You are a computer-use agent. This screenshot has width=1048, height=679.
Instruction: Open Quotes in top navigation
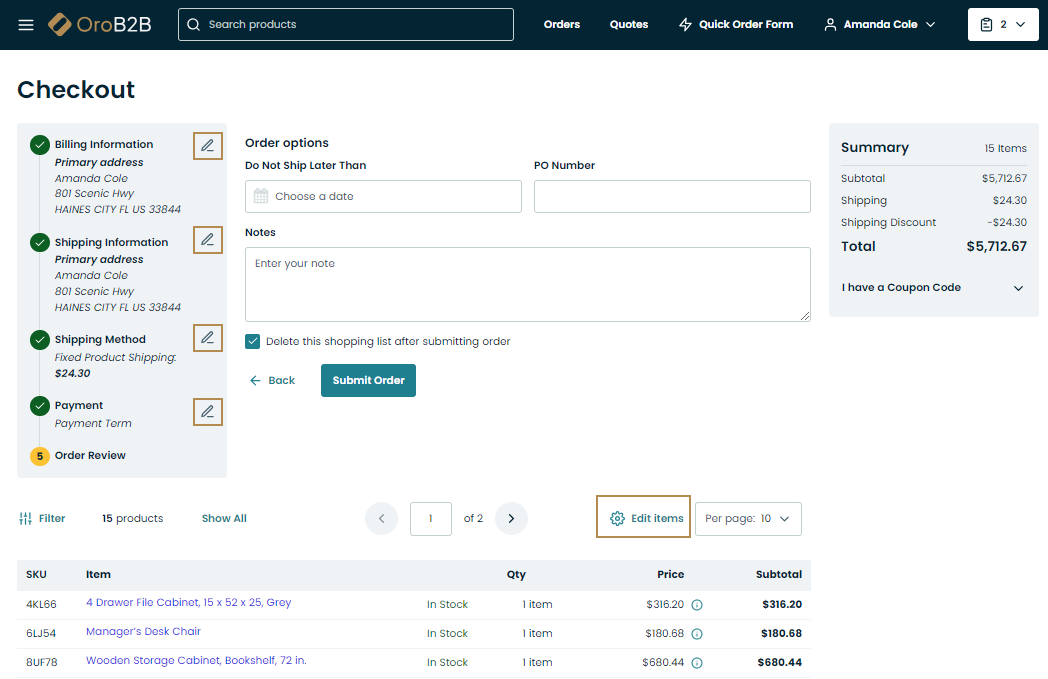pos(628,25)
